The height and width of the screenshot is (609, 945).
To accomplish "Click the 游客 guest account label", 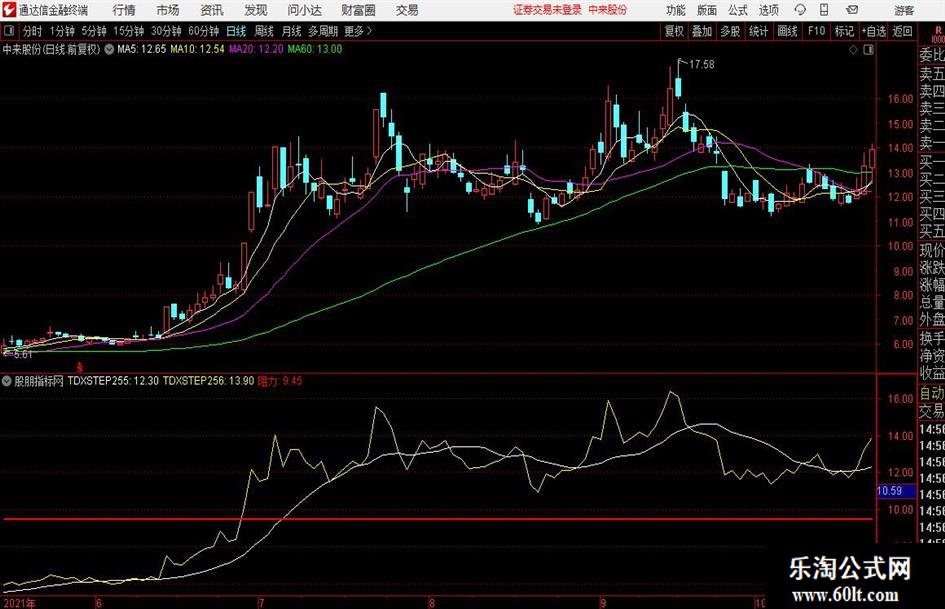I will [904, 10].
